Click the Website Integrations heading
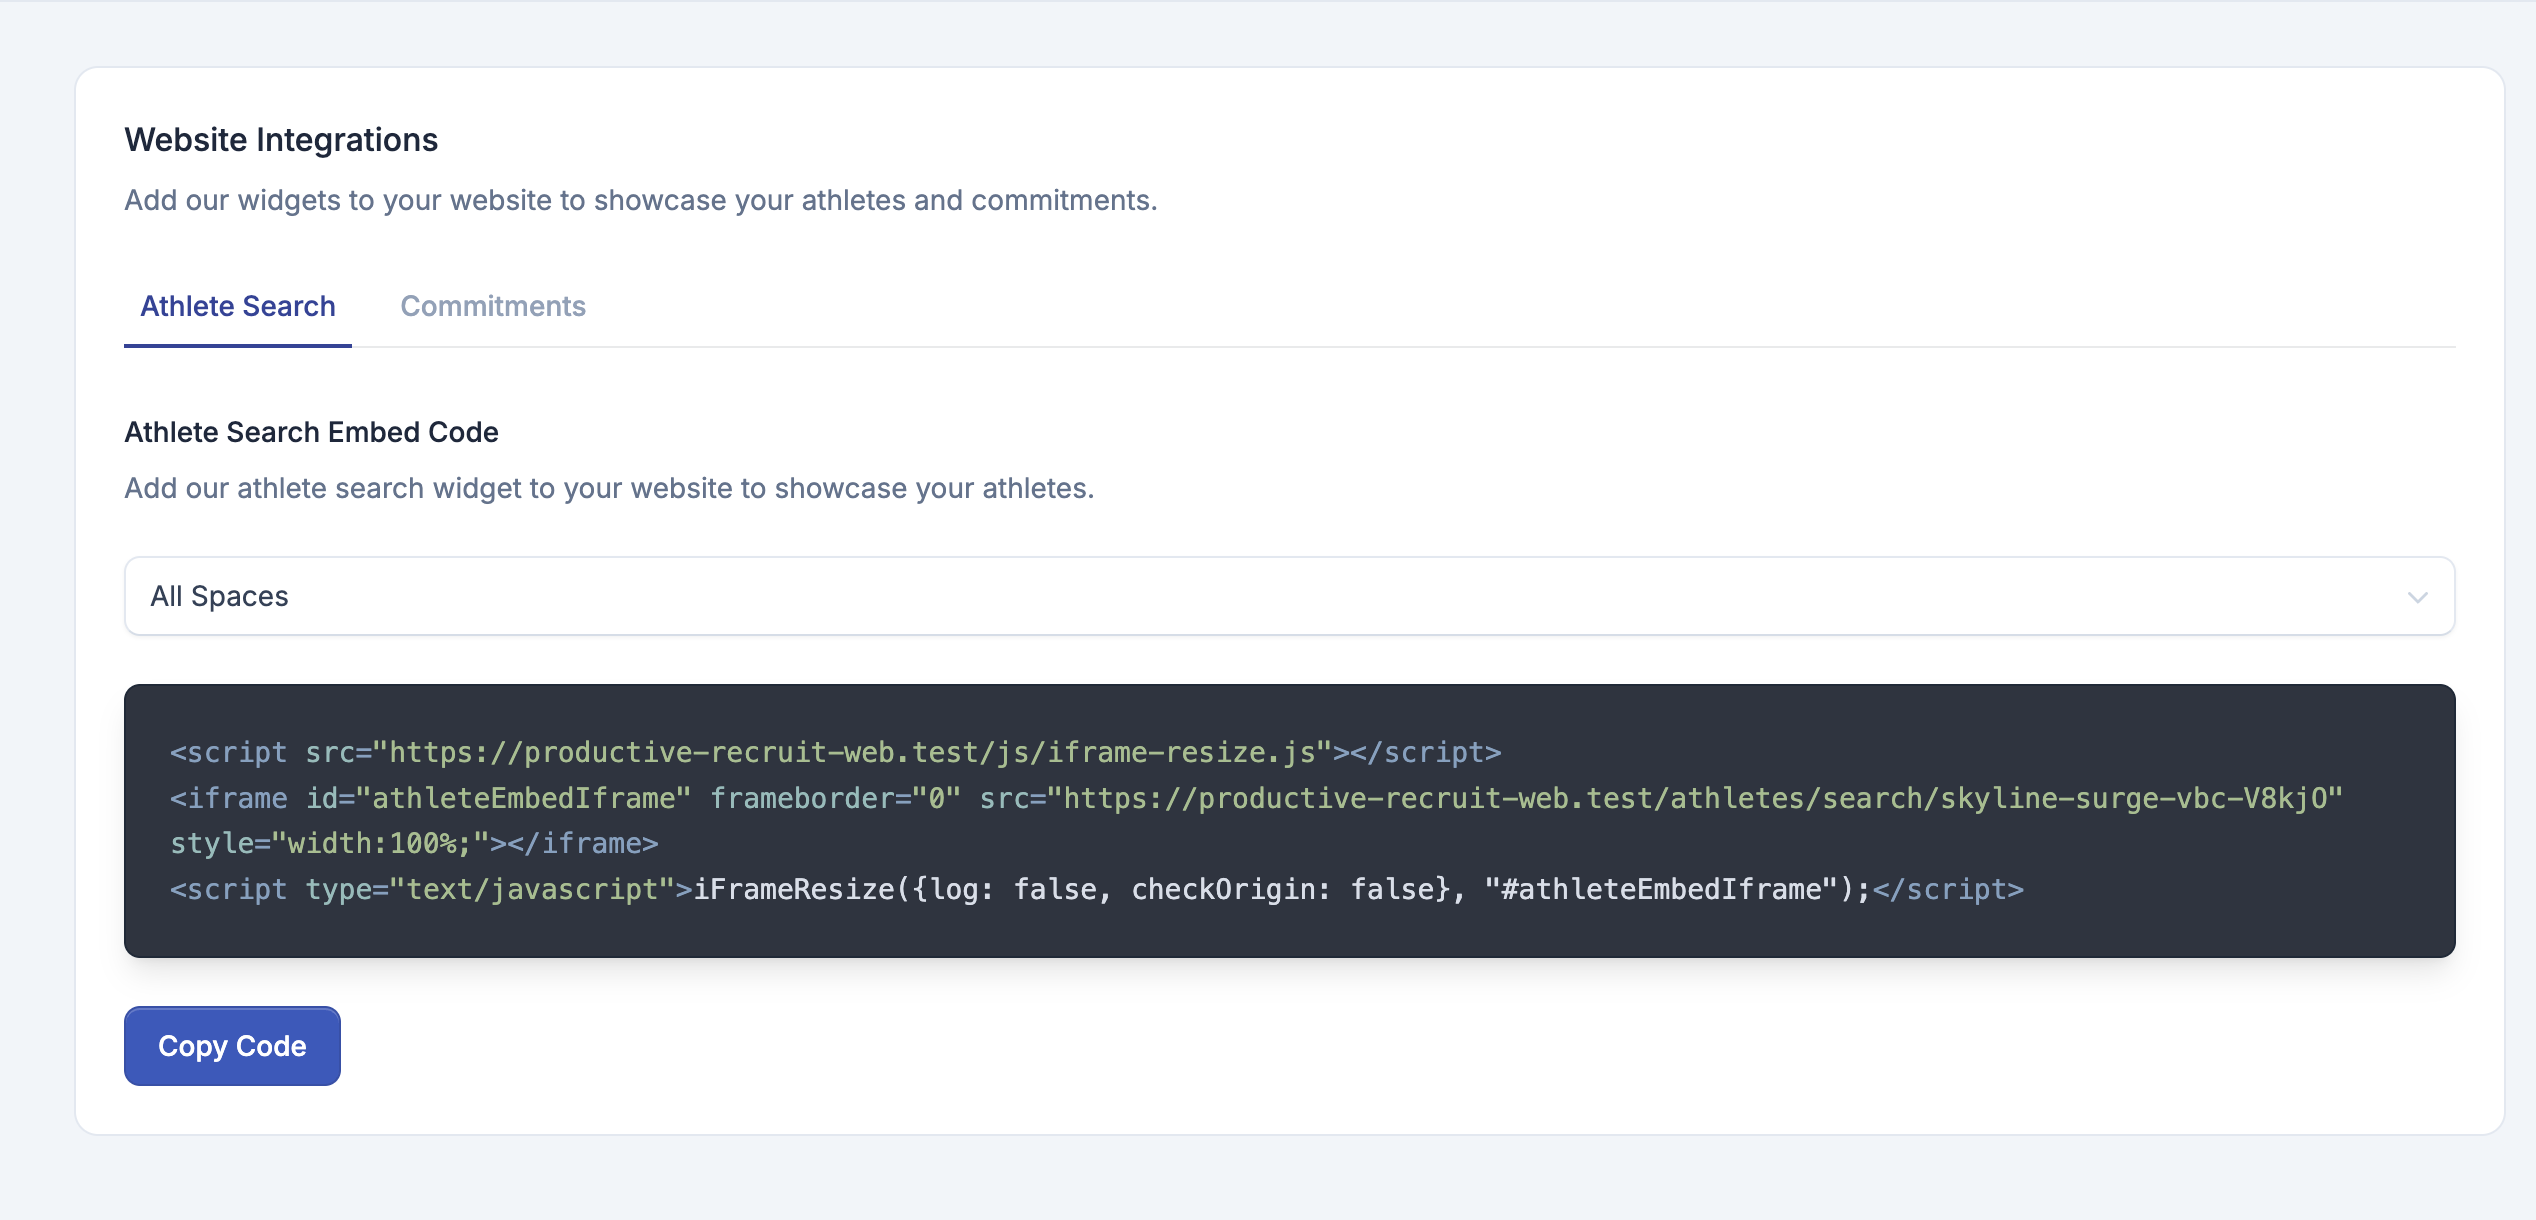Screen dimensions: 2536x1220 [x=281, y=140]
